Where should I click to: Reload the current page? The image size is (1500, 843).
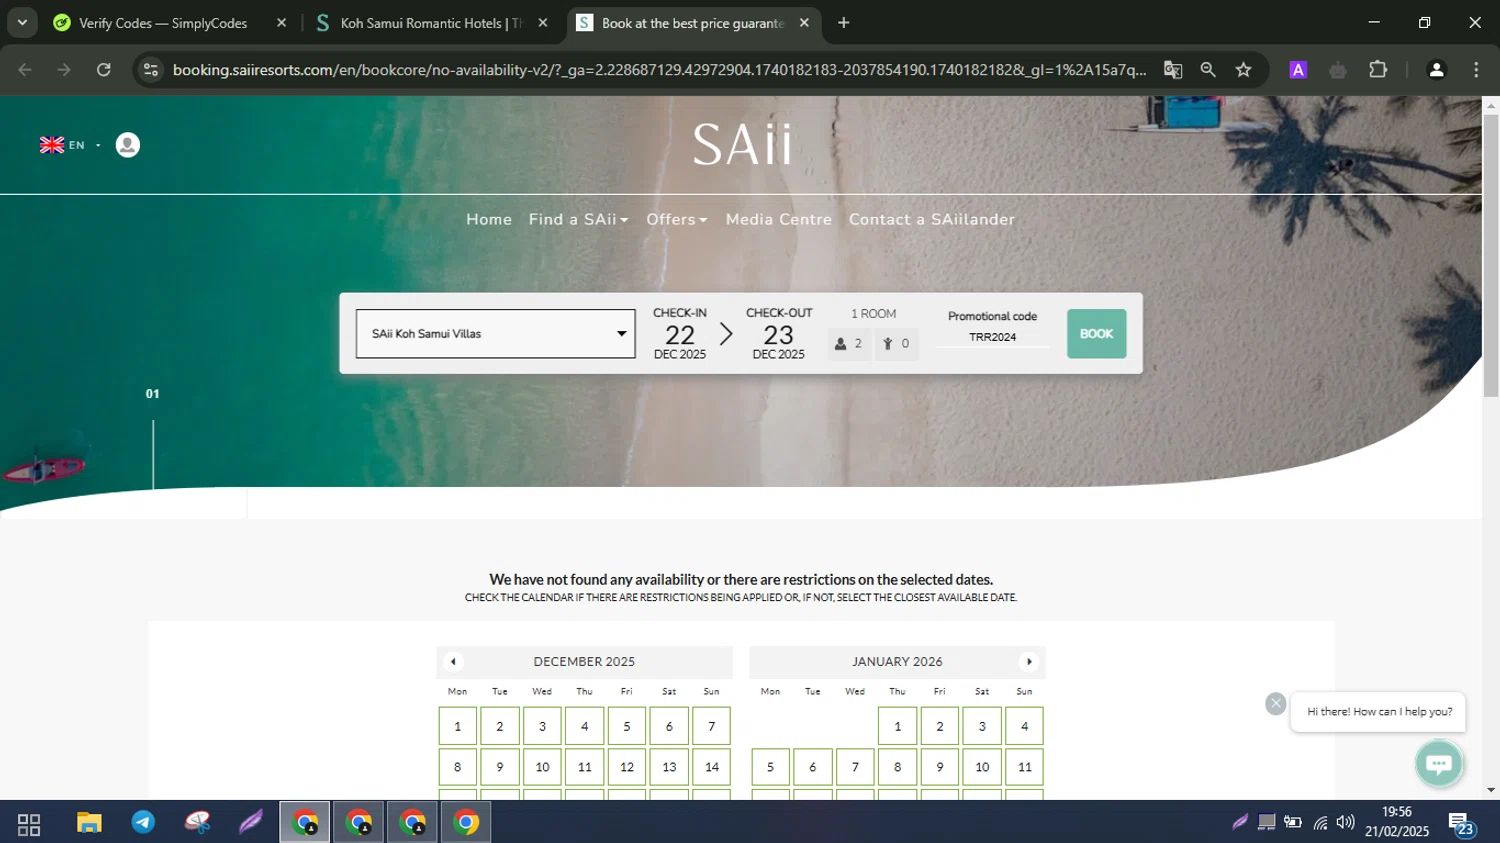104,70
